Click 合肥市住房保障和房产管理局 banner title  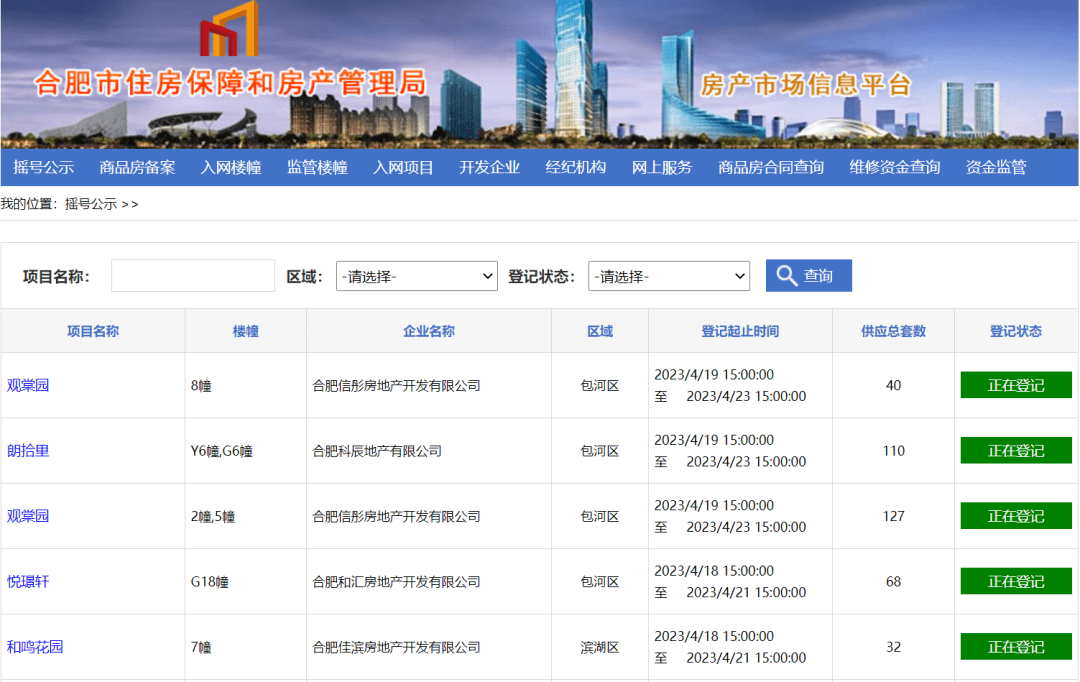(x=231, y=83)
